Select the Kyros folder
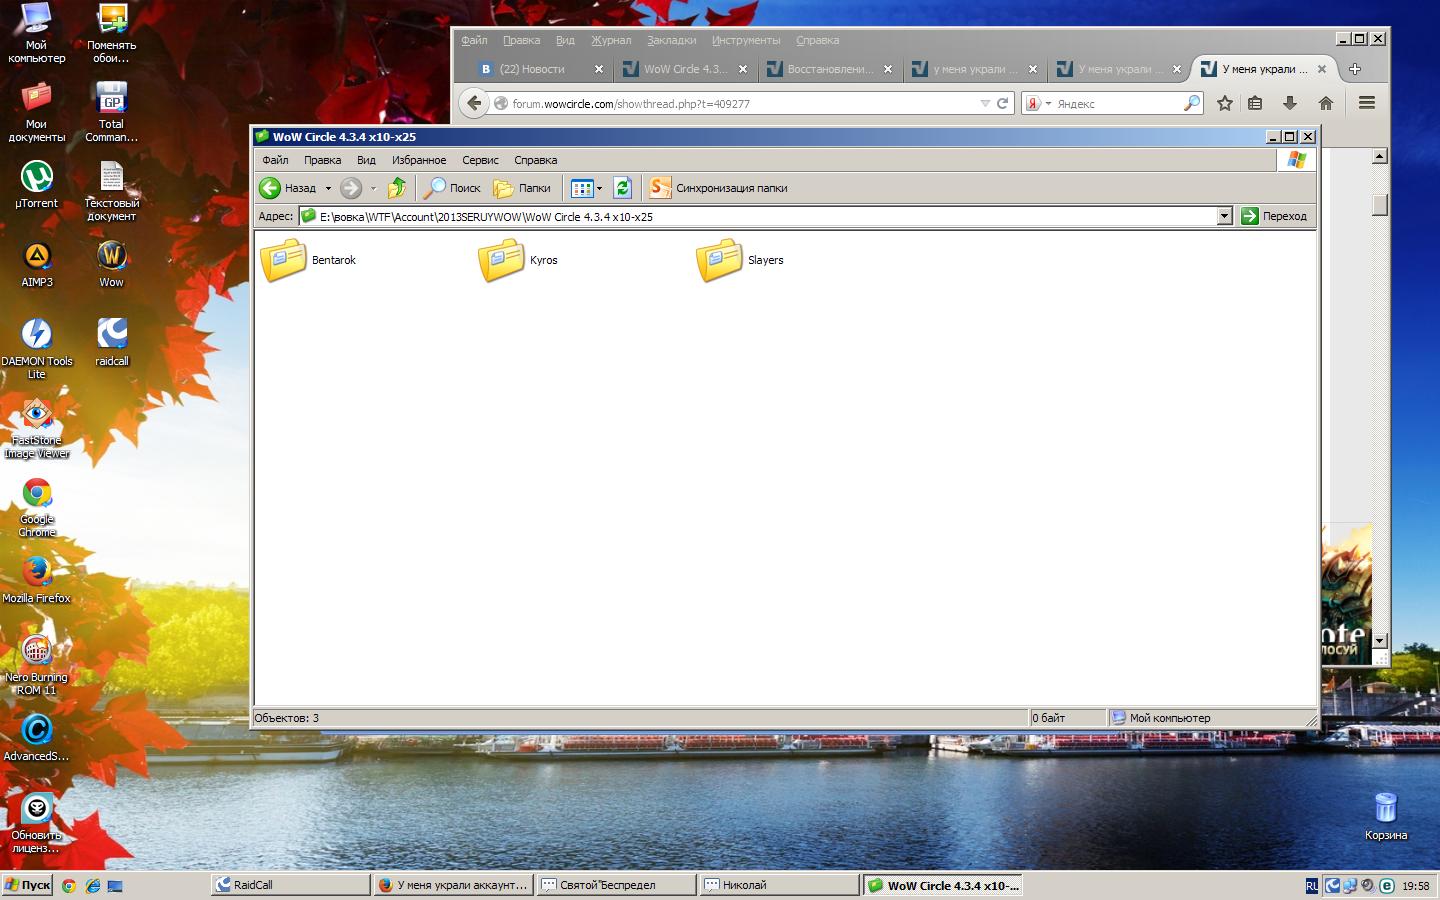Screen dimensions: 1440x900 tap(518, 260)
